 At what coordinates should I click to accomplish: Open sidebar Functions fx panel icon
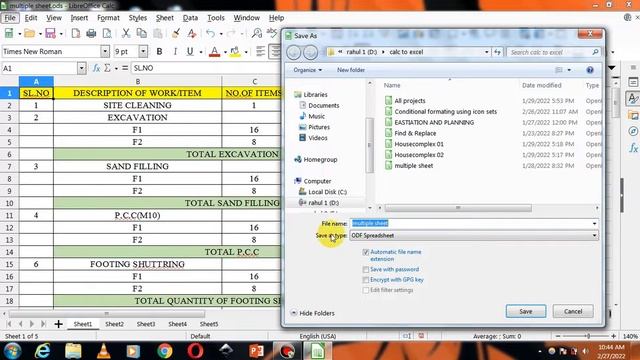633,147
